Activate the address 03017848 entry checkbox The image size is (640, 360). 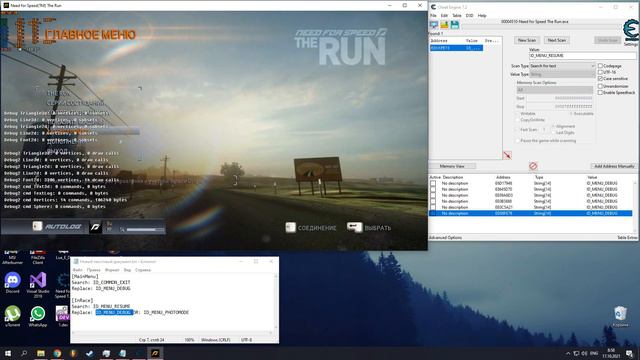tap(433, 183)
